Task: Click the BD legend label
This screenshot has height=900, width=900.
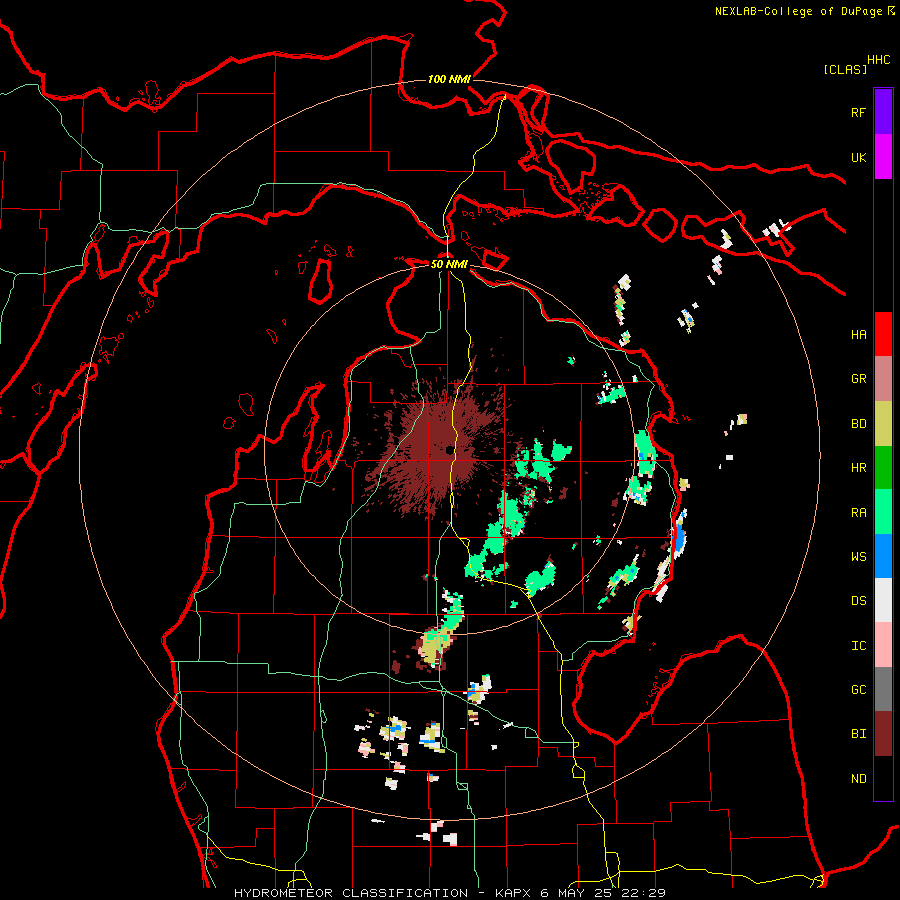Action: click(x=858, y=424)
